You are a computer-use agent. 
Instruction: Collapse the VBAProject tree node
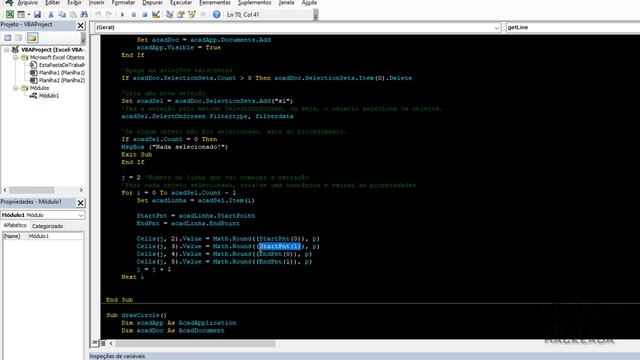click(6, 49)
